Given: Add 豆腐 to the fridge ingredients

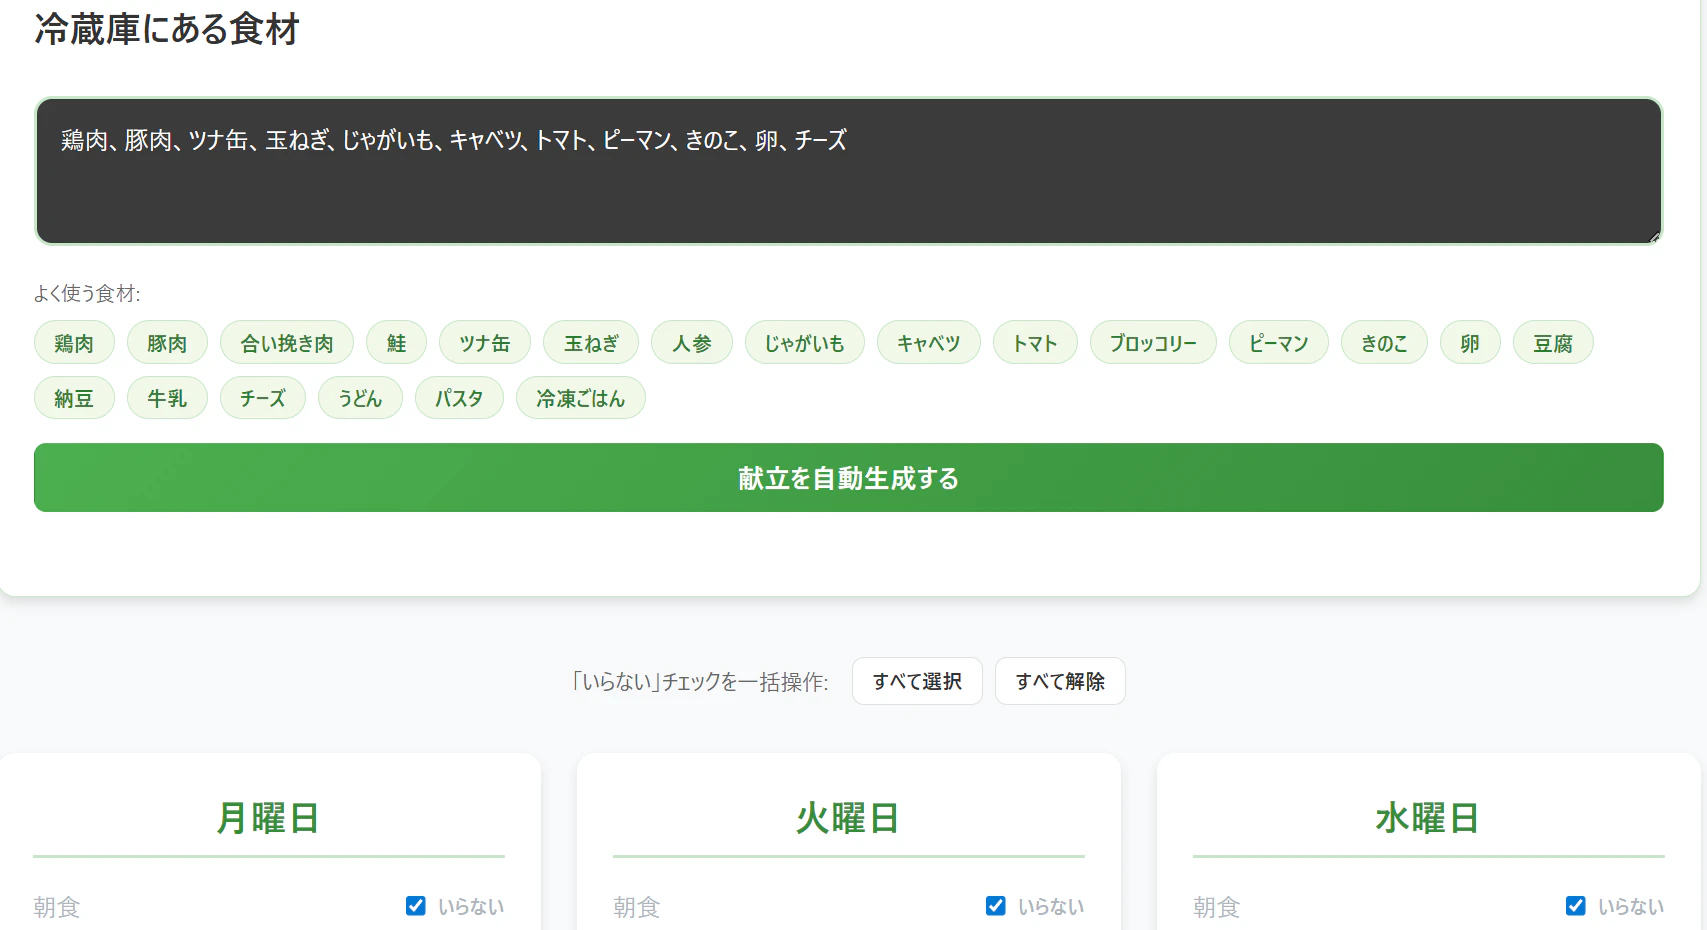Looking at the screenshot, I should (1552, 342).
